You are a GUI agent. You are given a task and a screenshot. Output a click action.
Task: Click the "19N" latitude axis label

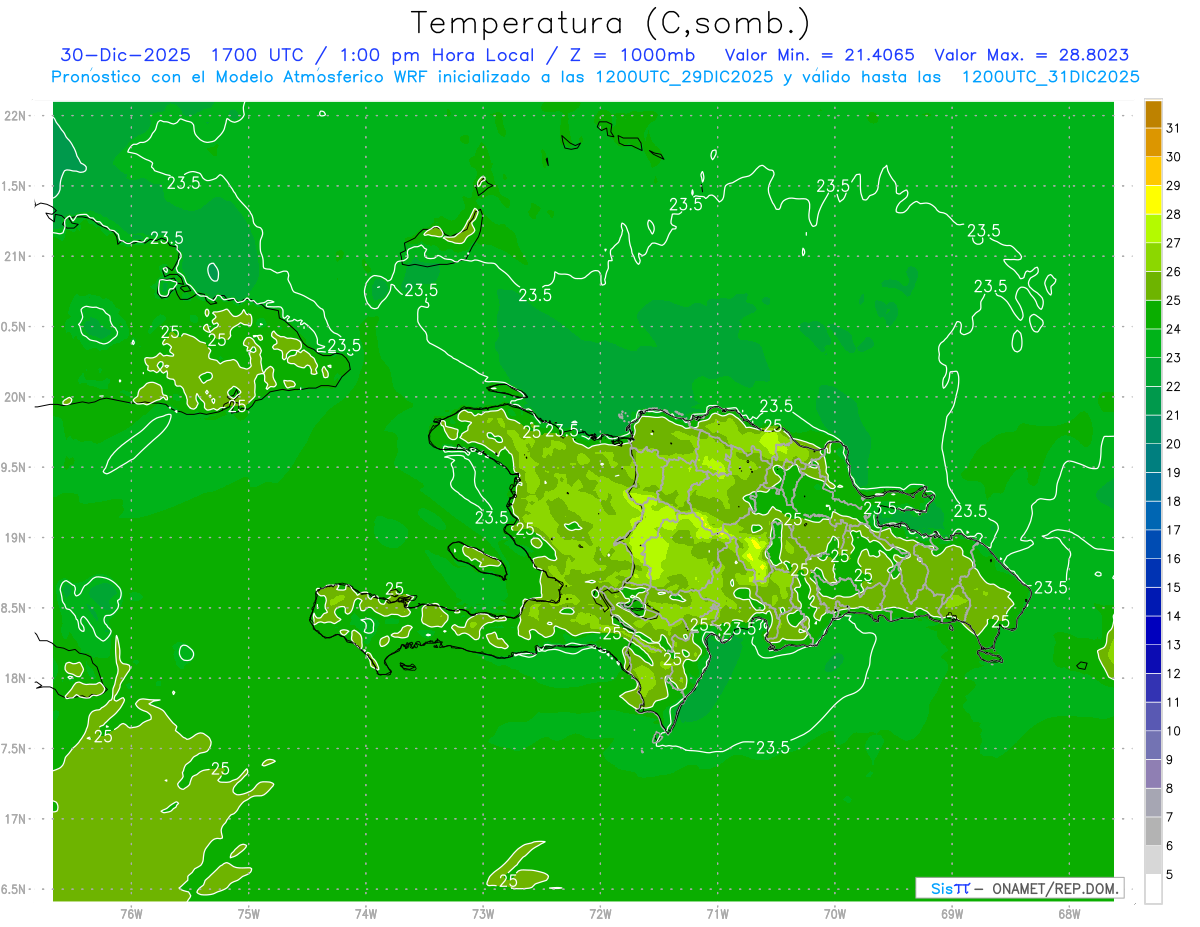pyautogui.click(x=14, y=538)
